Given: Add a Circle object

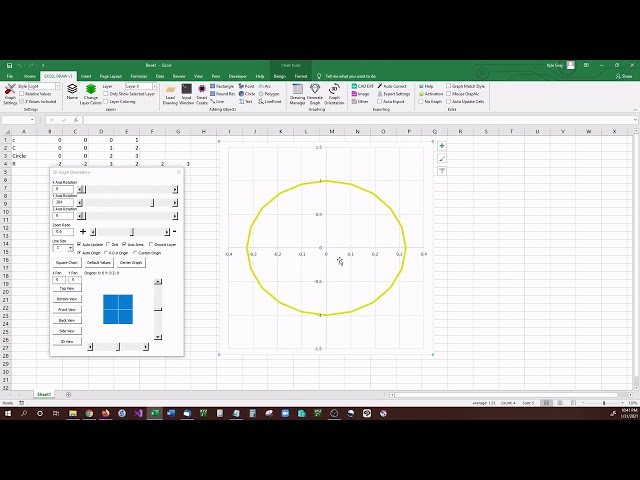Looking at the screenshot, I should [x=247, y=94].
